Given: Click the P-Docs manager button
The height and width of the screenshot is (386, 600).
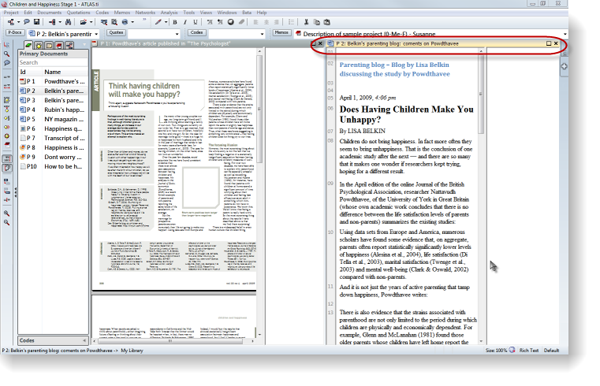Looking at the screenshot, I should 15,33.
